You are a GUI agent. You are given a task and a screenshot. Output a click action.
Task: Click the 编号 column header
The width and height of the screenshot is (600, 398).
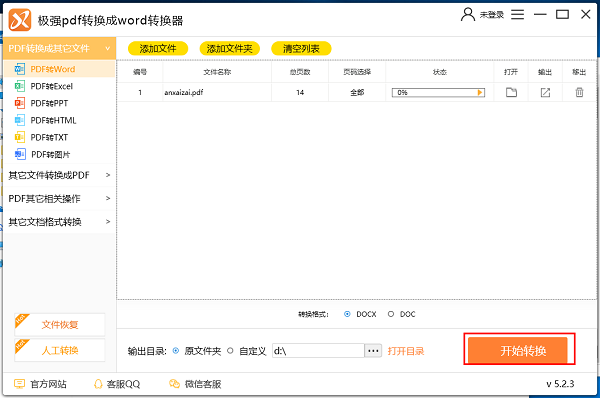[x=140, y=72]
